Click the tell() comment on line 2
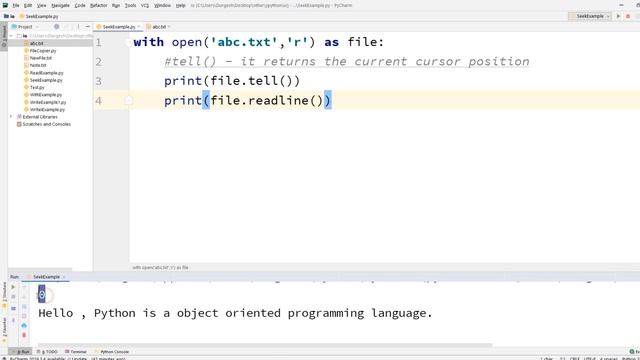 [347, 62]
